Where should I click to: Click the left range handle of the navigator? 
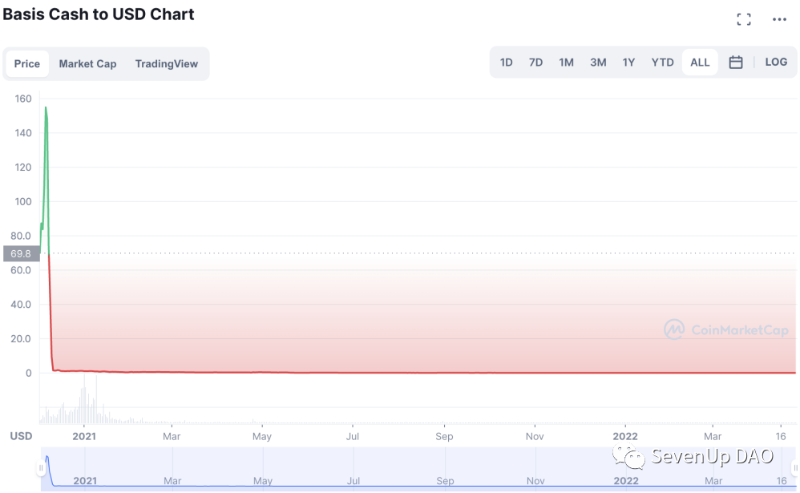41,467
